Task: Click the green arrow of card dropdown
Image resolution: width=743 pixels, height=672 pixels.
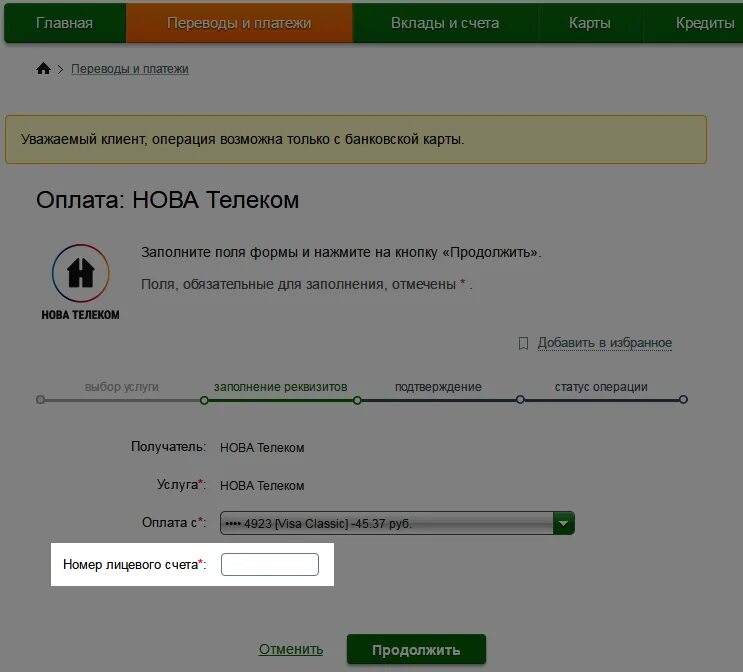Action: pyautogui.click(x=564, y=523)
